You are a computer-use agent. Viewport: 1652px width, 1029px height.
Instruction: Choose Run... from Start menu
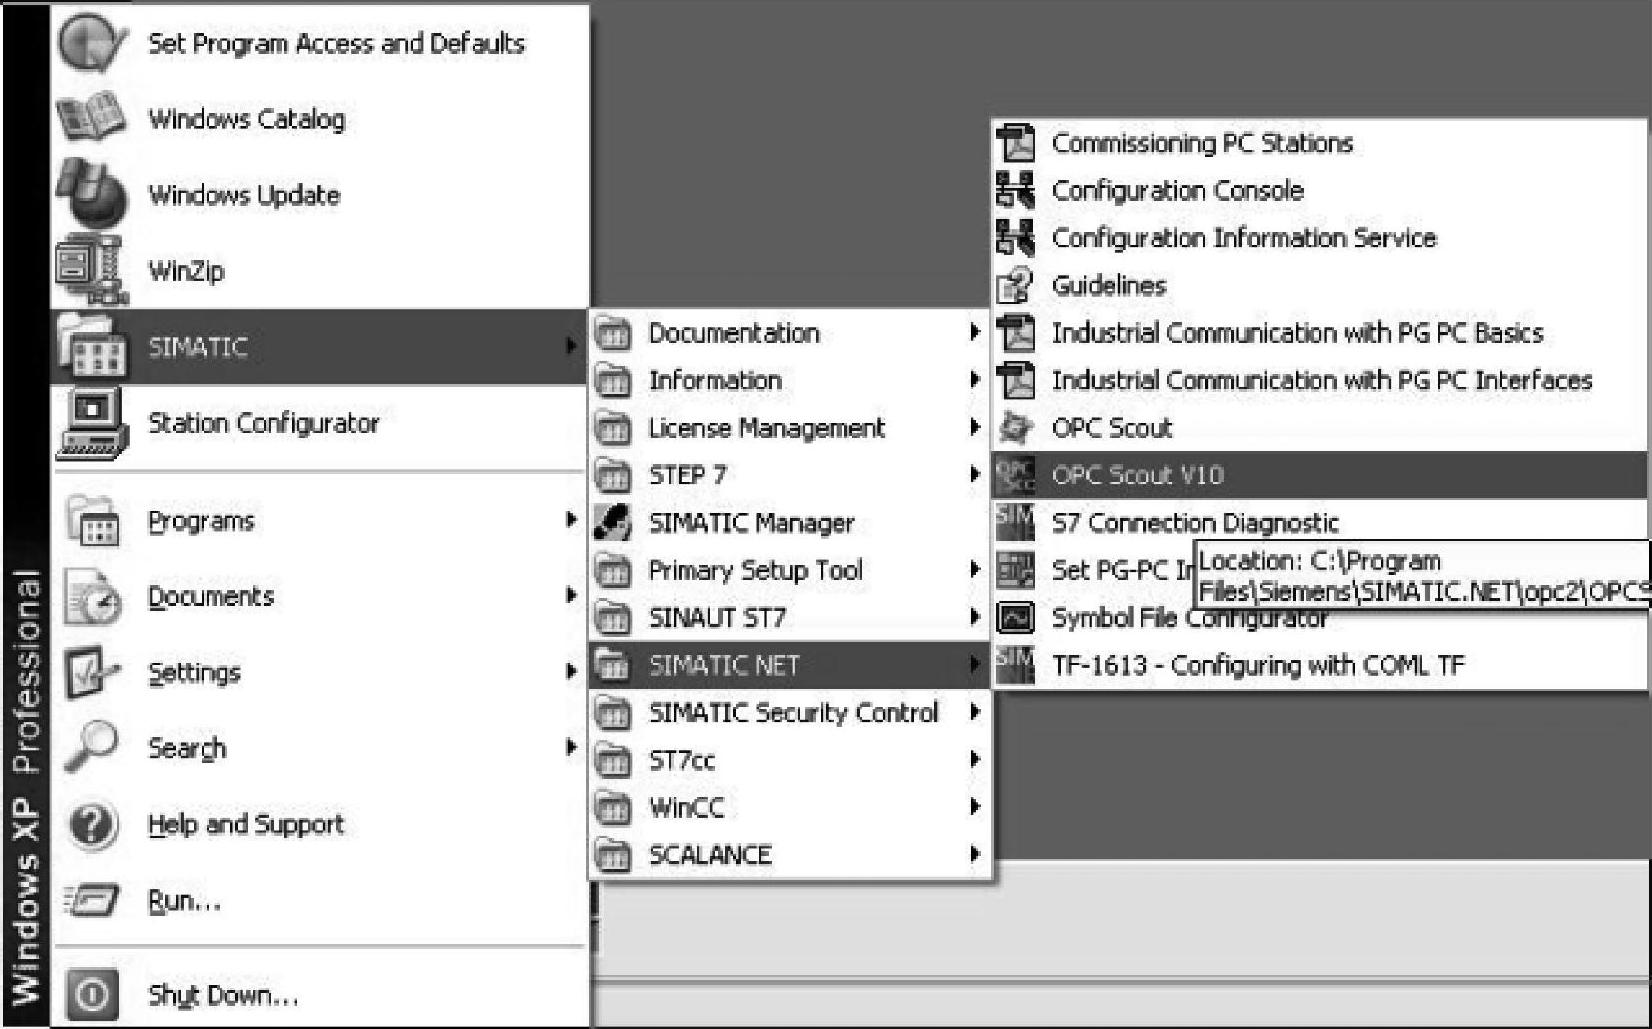click(x=319, y=900)
